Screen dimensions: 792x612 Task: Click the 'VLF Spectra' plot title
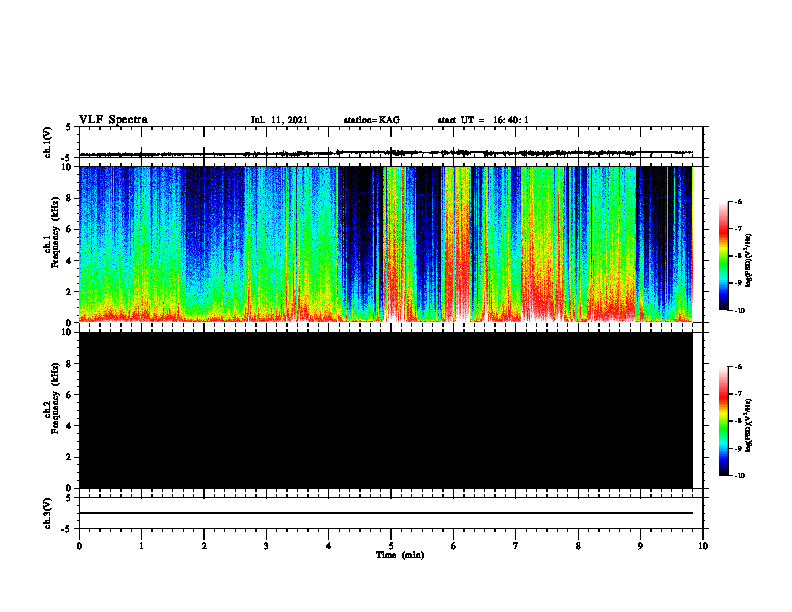pos(113,120)
